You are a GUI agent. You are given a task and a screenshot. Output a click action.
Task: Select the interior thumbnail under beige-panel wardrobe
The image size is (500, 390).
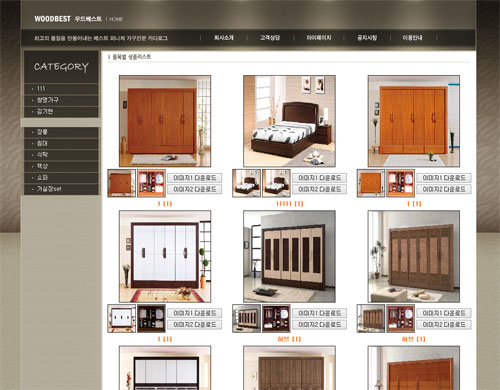276,318
